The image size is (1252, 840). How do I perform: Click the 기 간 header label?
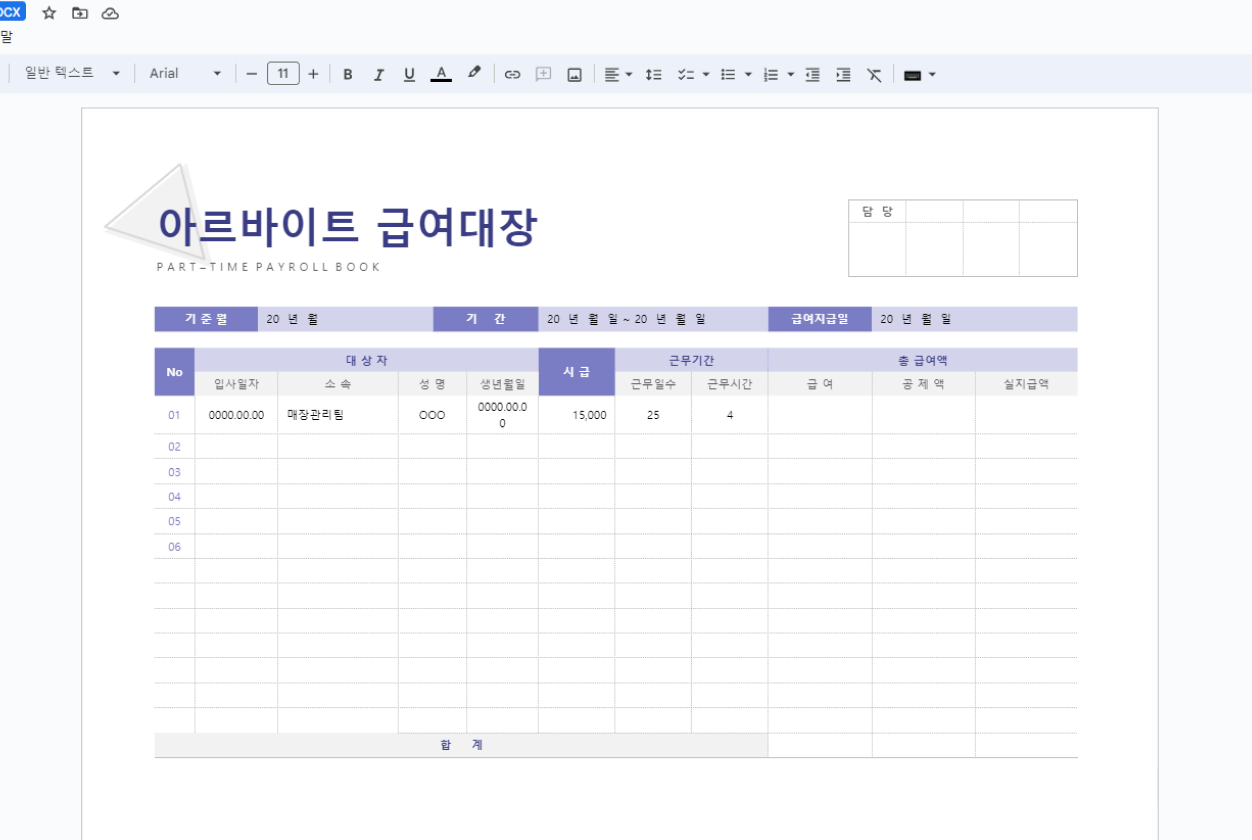(x=486, y=319)
